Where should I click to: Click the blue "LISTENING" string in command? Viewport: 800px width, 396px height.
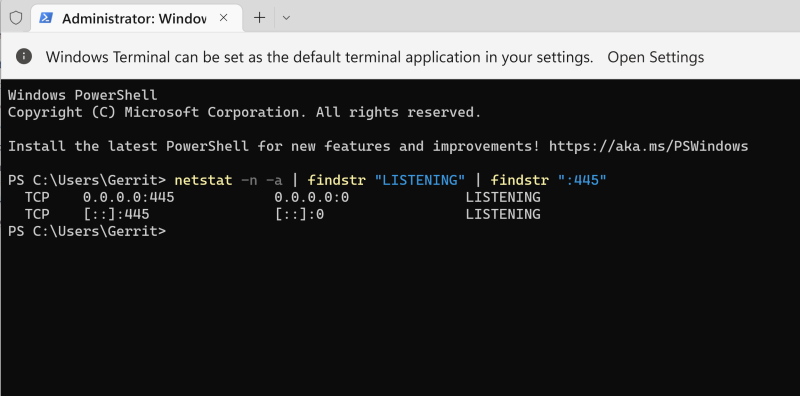[x=420, y=180]
